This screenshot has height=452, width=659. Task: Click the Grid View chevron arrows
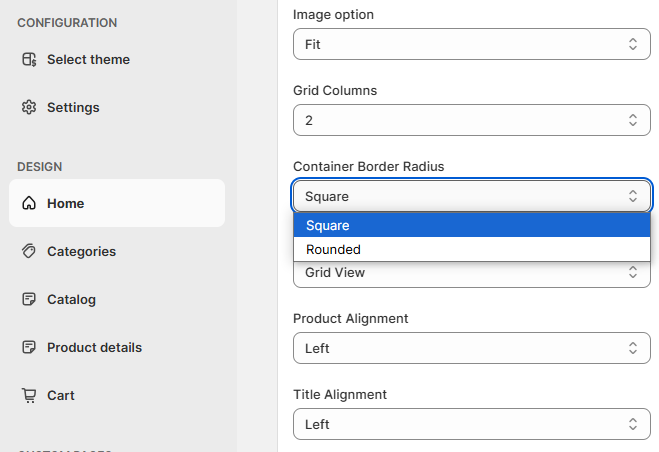(x=633, y=272)
